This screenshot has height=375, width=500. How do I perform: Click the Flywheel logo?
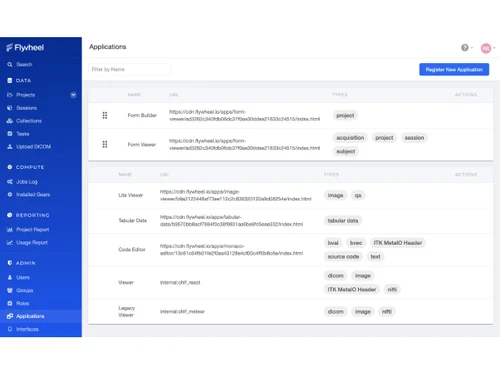click(25, 48)
